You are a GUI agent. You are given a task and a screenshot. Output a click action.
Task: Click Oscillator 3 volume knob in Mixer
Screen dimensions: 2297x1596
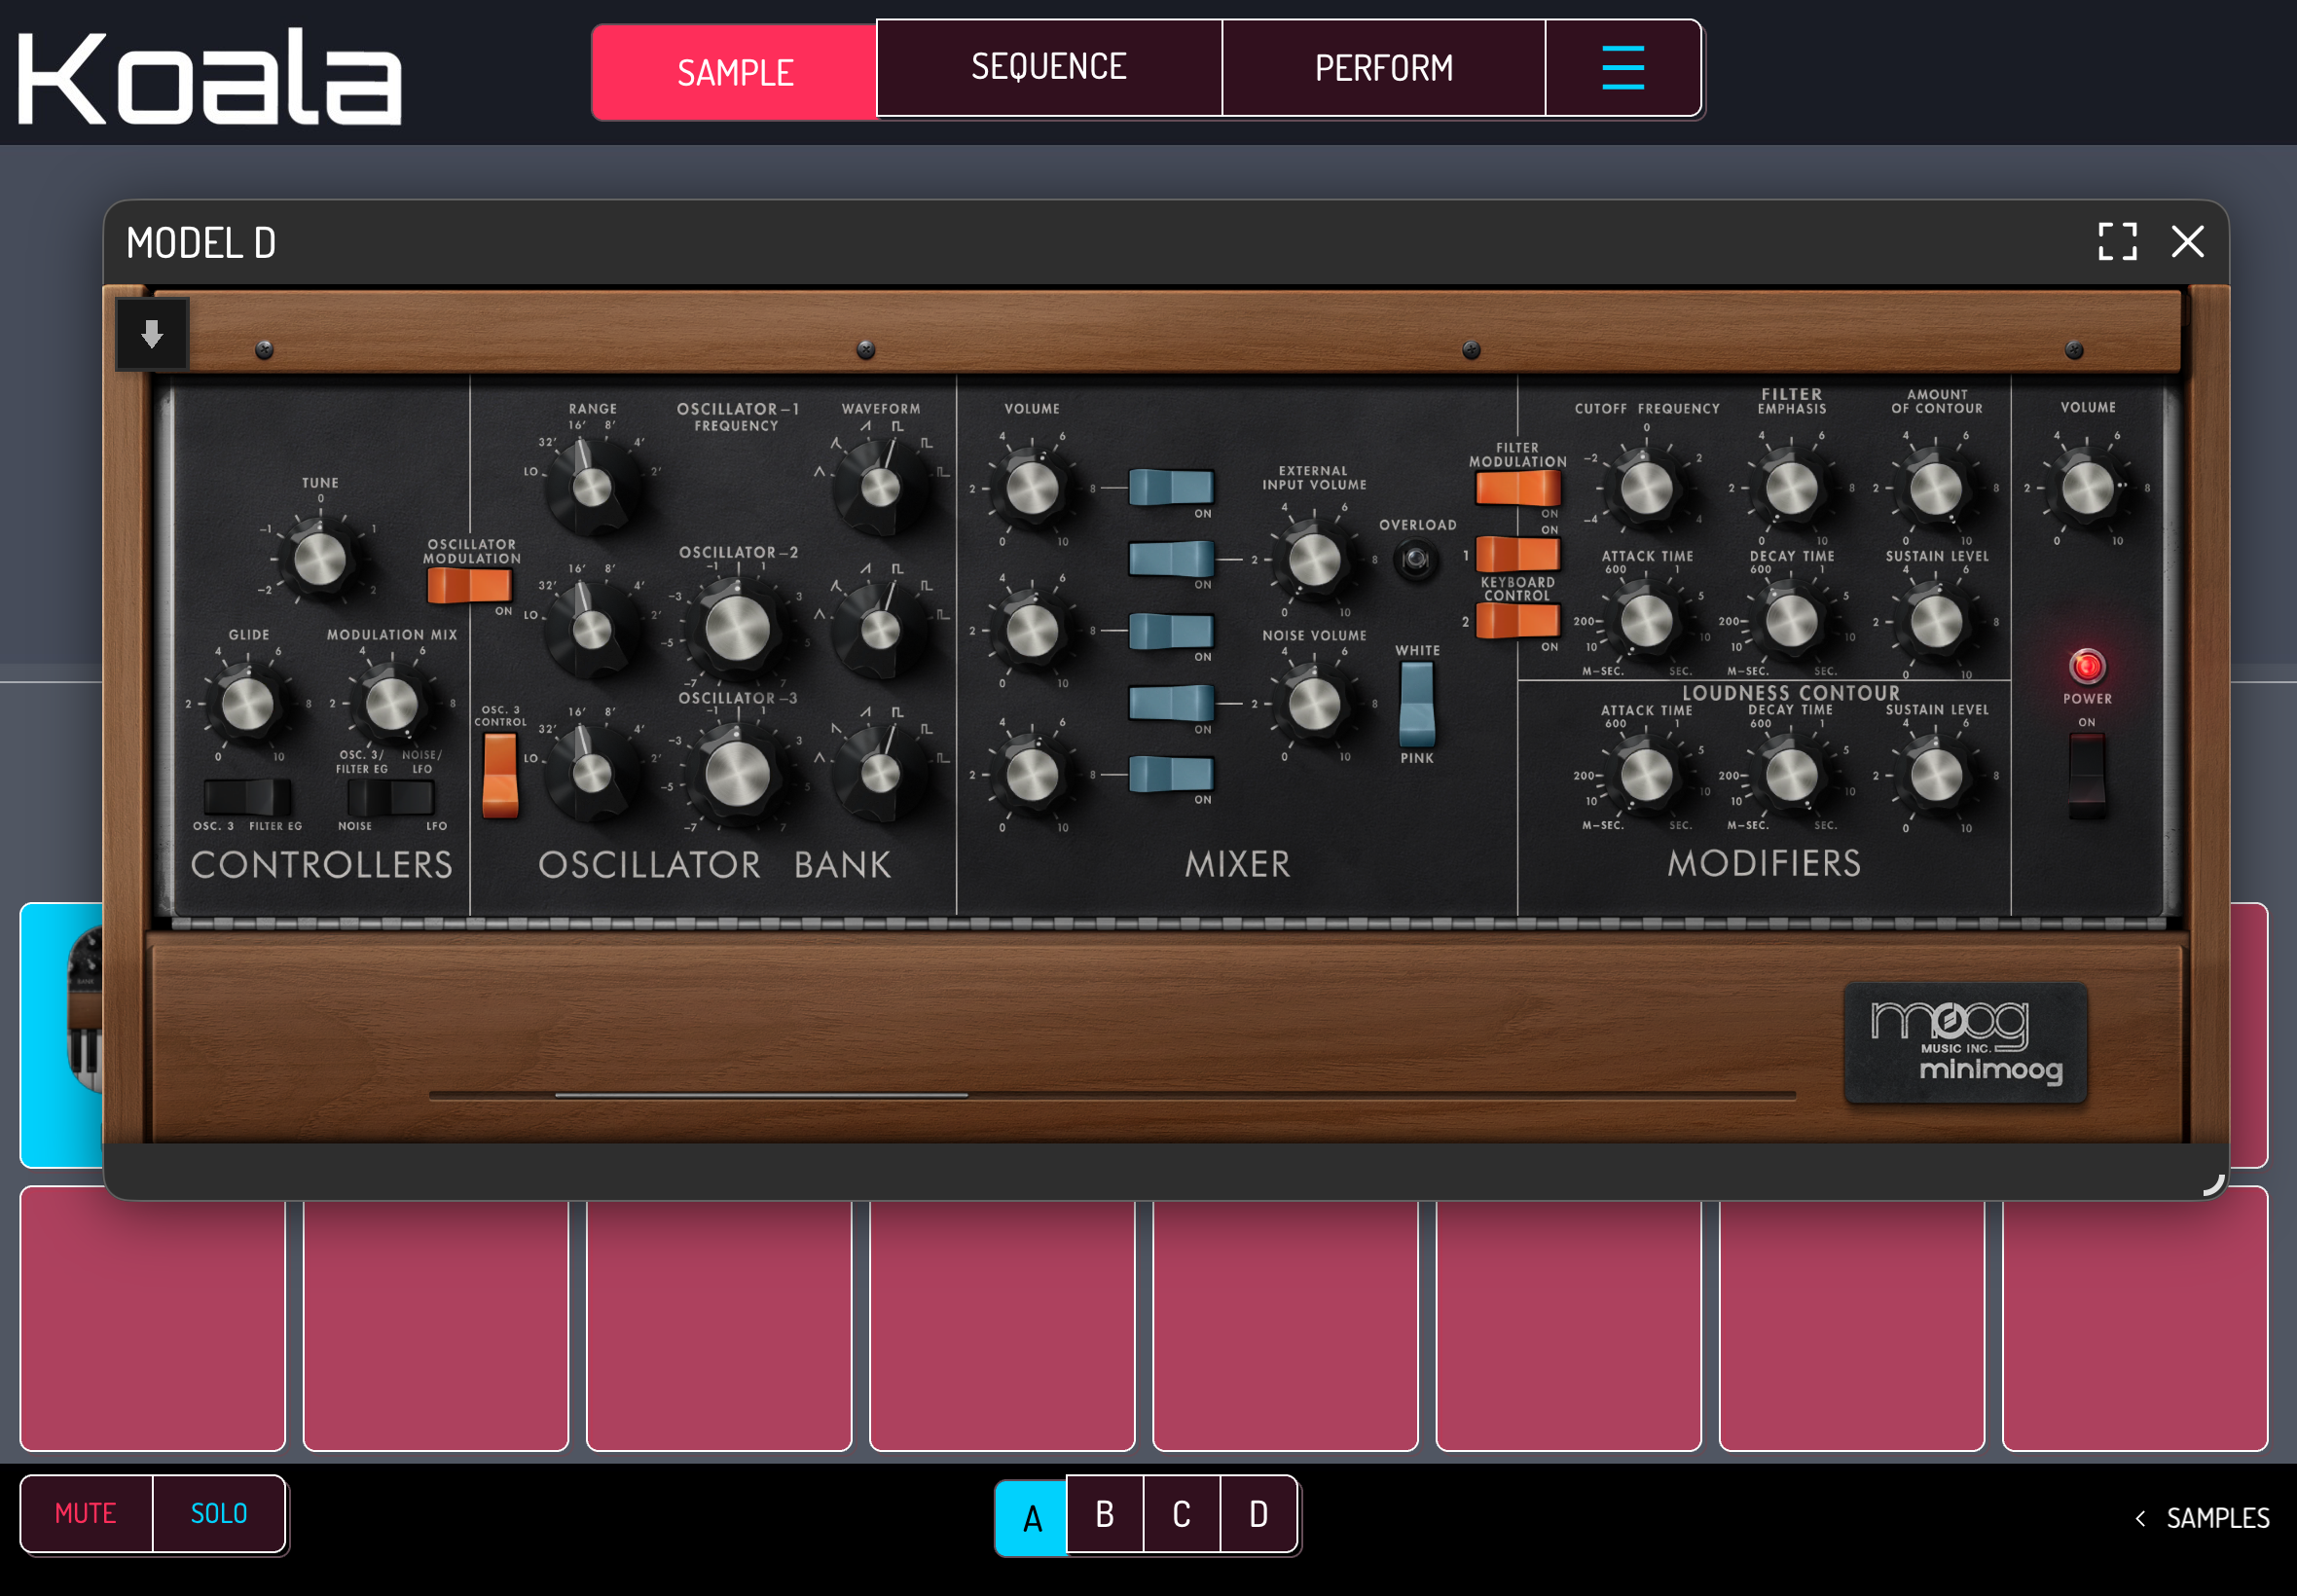pos(1032,774)
